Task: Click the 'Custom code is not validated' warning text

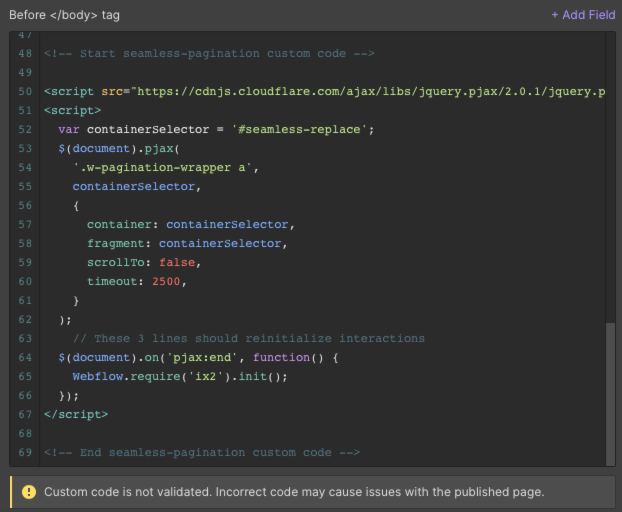Action: tap(294, 492)
